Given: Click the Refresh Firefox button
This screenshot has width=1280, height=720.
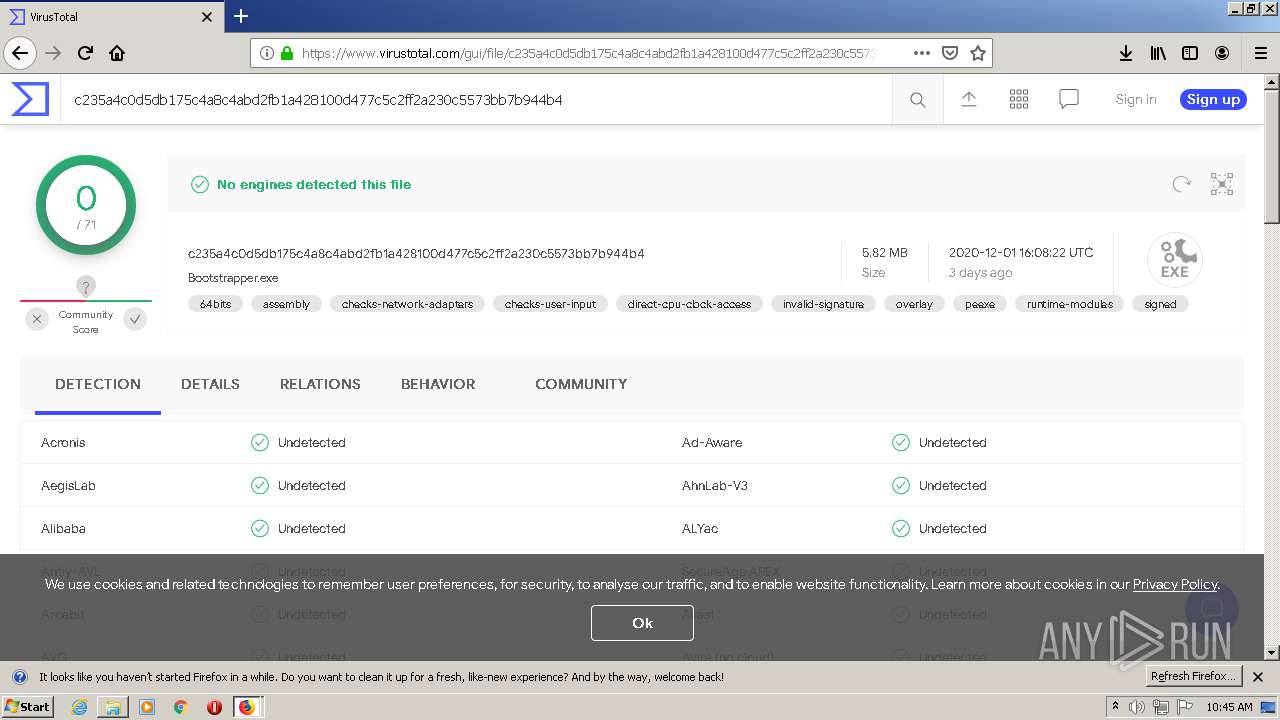Looking at the screenshot, I should point(1193,676).
